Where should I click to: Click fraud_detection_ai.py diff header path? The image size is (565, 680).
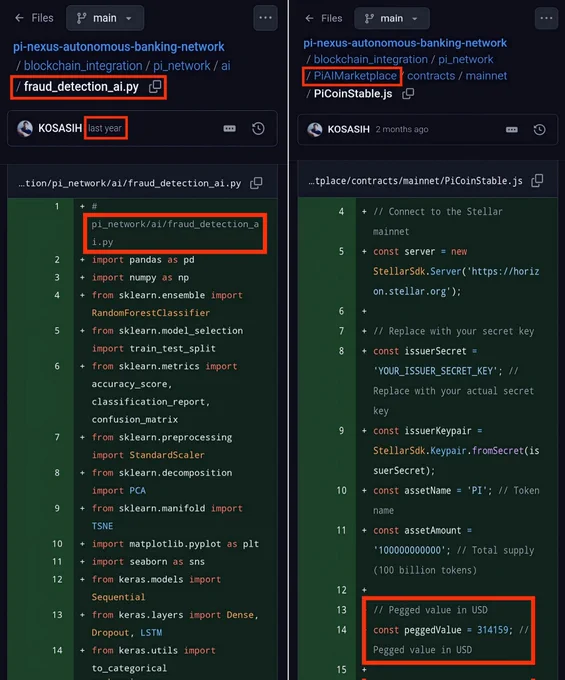click(130, 183)
